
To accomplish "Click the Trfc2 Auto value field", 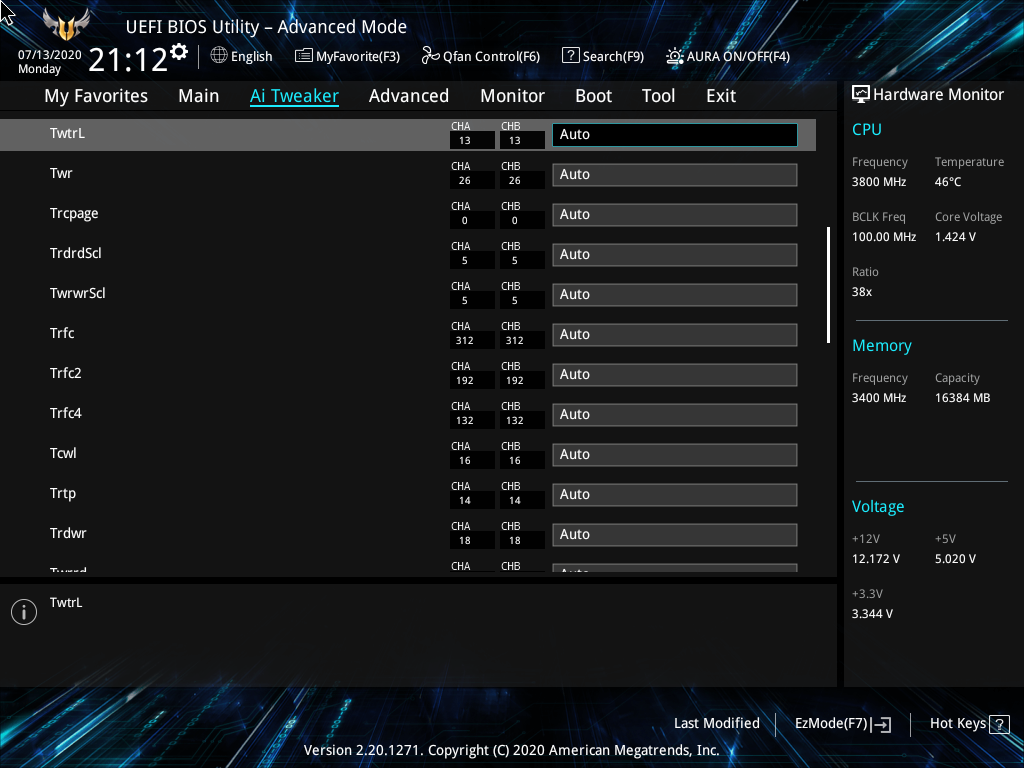I will point(675,375).
